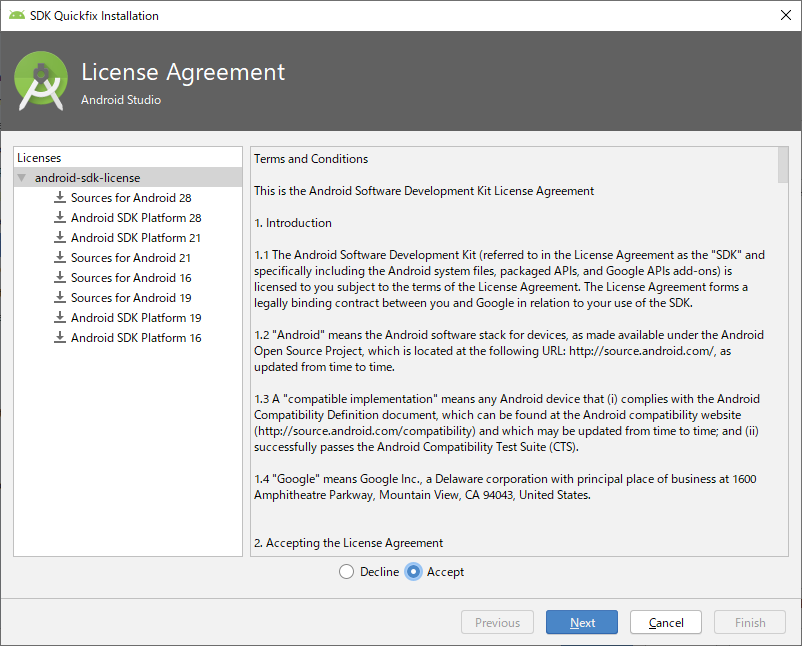Click download icon beside Sources for Android 28
The height and width of the screenshot is (646, 802).
pyautogui.click(x=60, y=197)
